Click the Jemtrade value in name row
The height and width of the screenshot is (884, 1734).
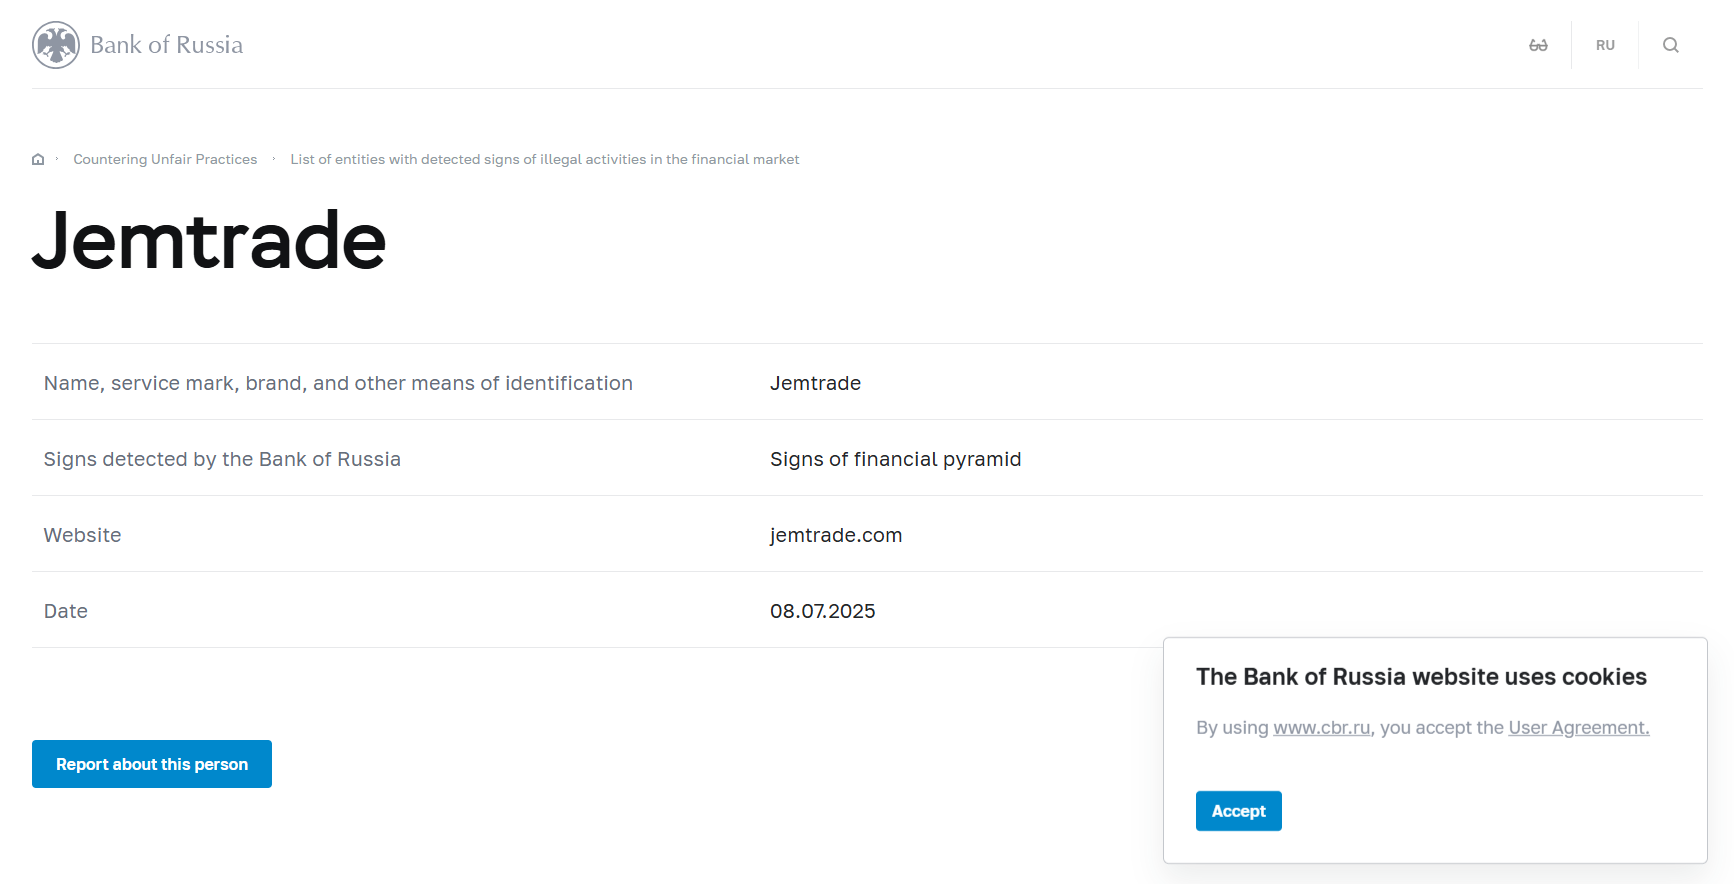pyautogui.click(x=815, y=383)
